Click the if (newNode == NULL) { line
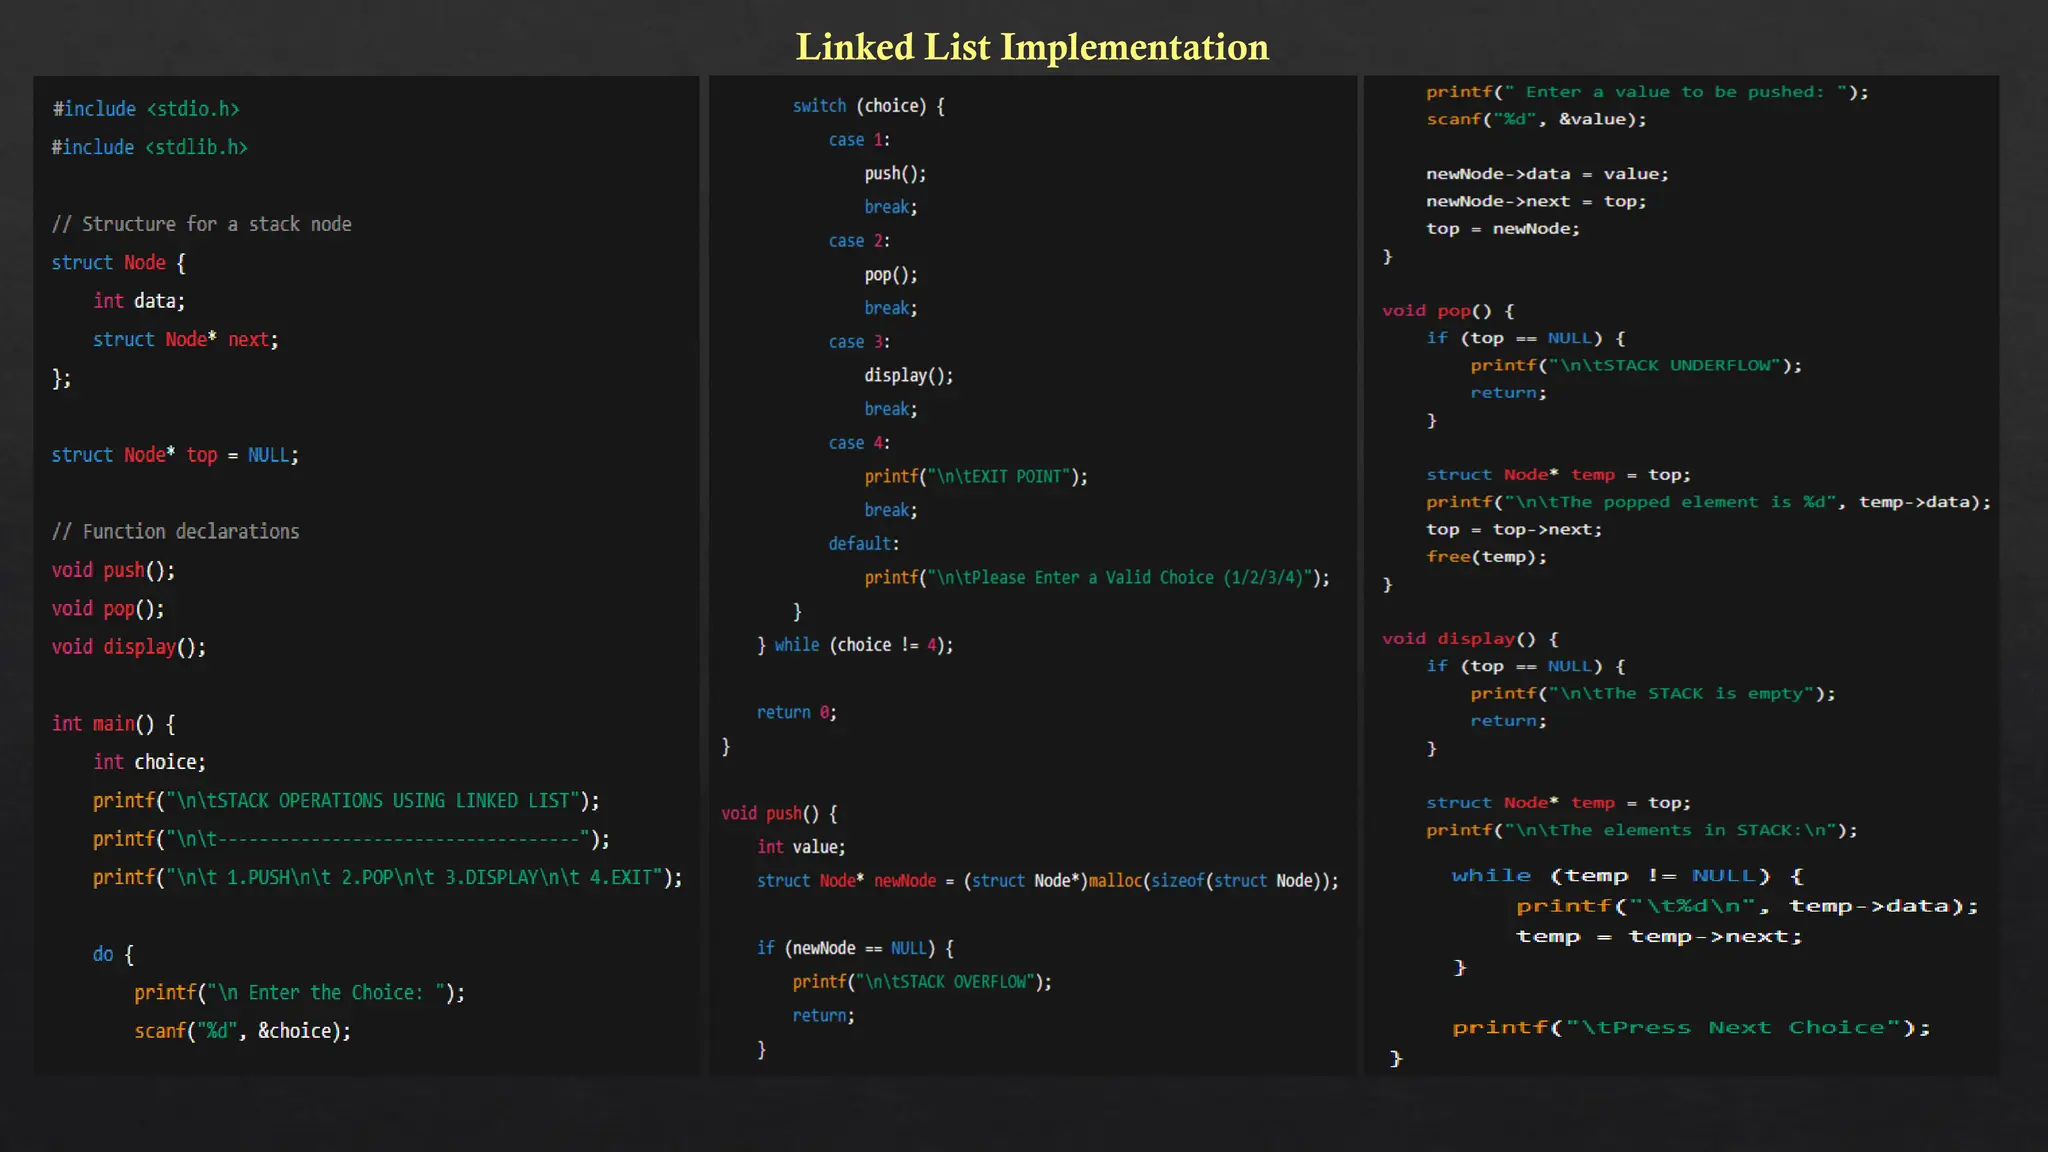 click(x=855, y=948)
